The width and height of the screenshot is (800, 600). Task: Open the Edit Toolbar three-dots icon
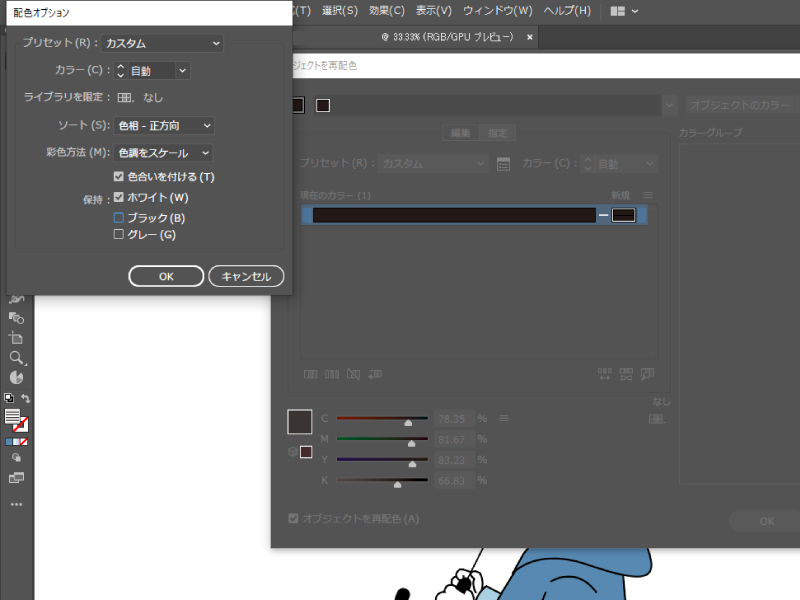(x=16, y=505)
